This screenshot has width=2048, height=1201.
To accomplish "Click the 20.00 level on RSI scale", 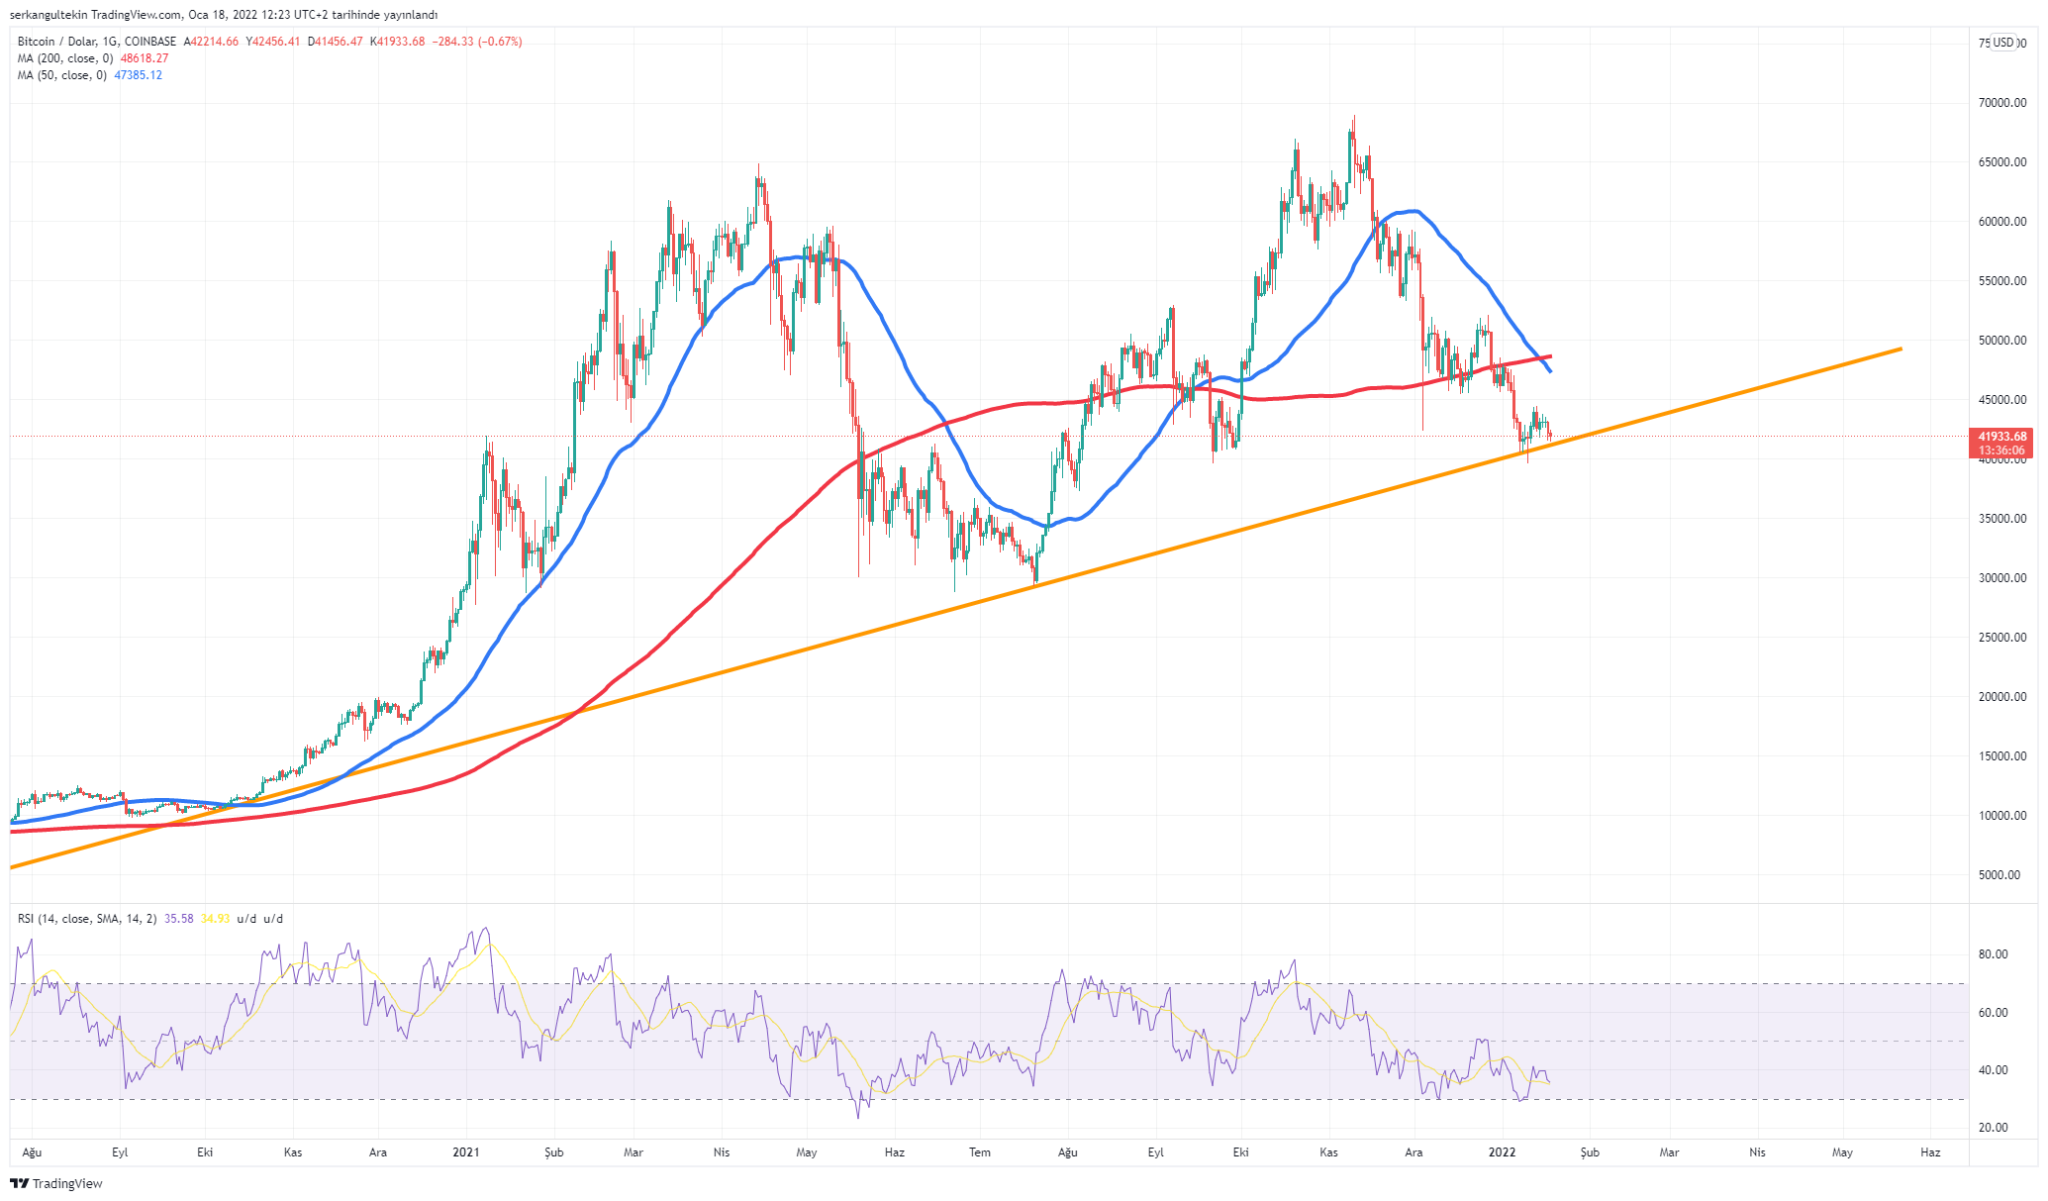I will pos(1993,1127).
